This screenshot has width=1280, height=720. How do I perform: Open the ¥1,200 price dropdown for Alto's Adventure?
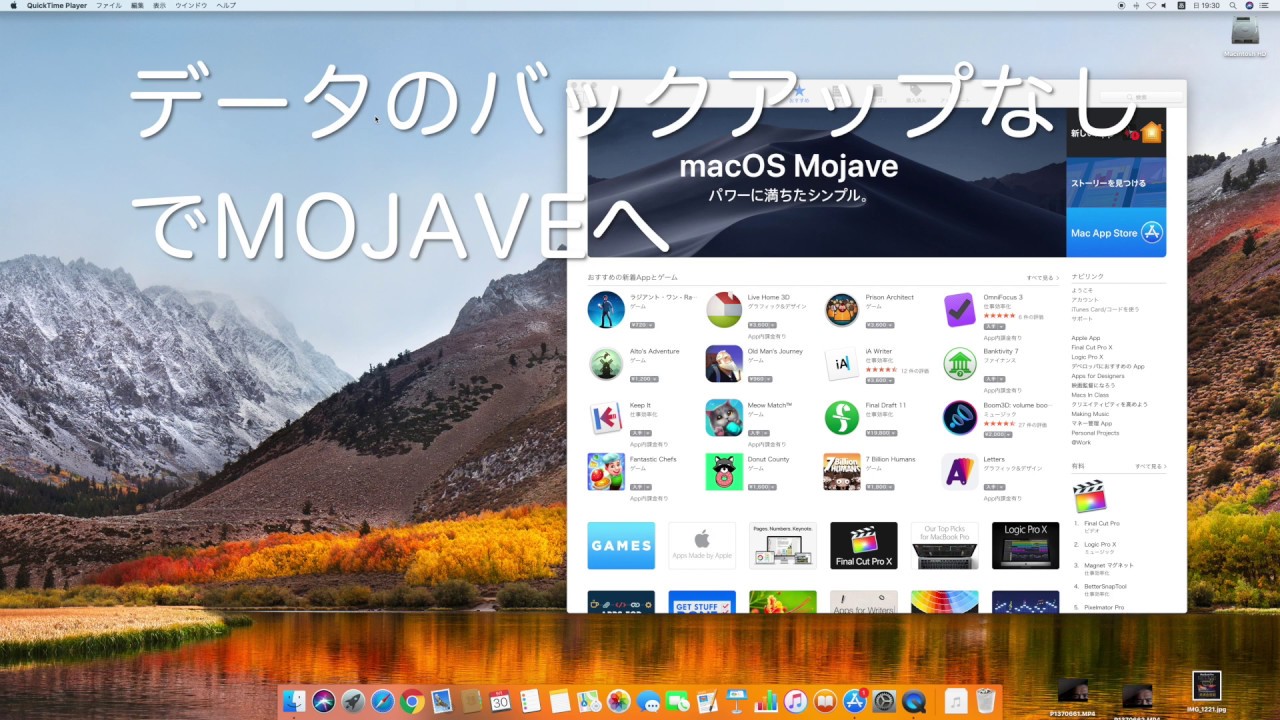point(643,379)
